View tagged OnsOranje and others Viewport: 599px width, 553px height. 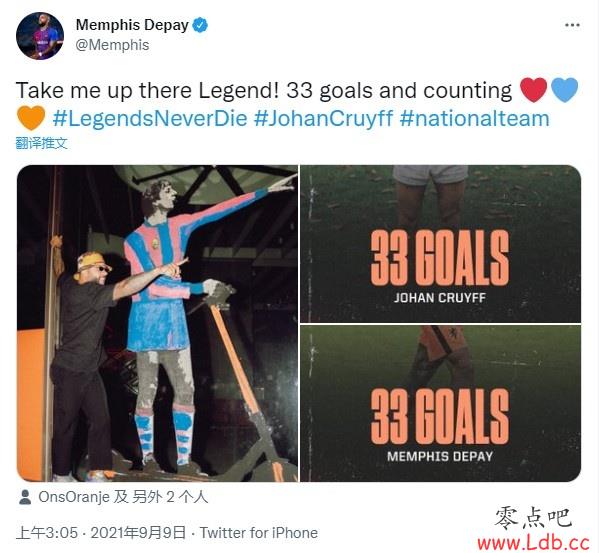(123, 497)
